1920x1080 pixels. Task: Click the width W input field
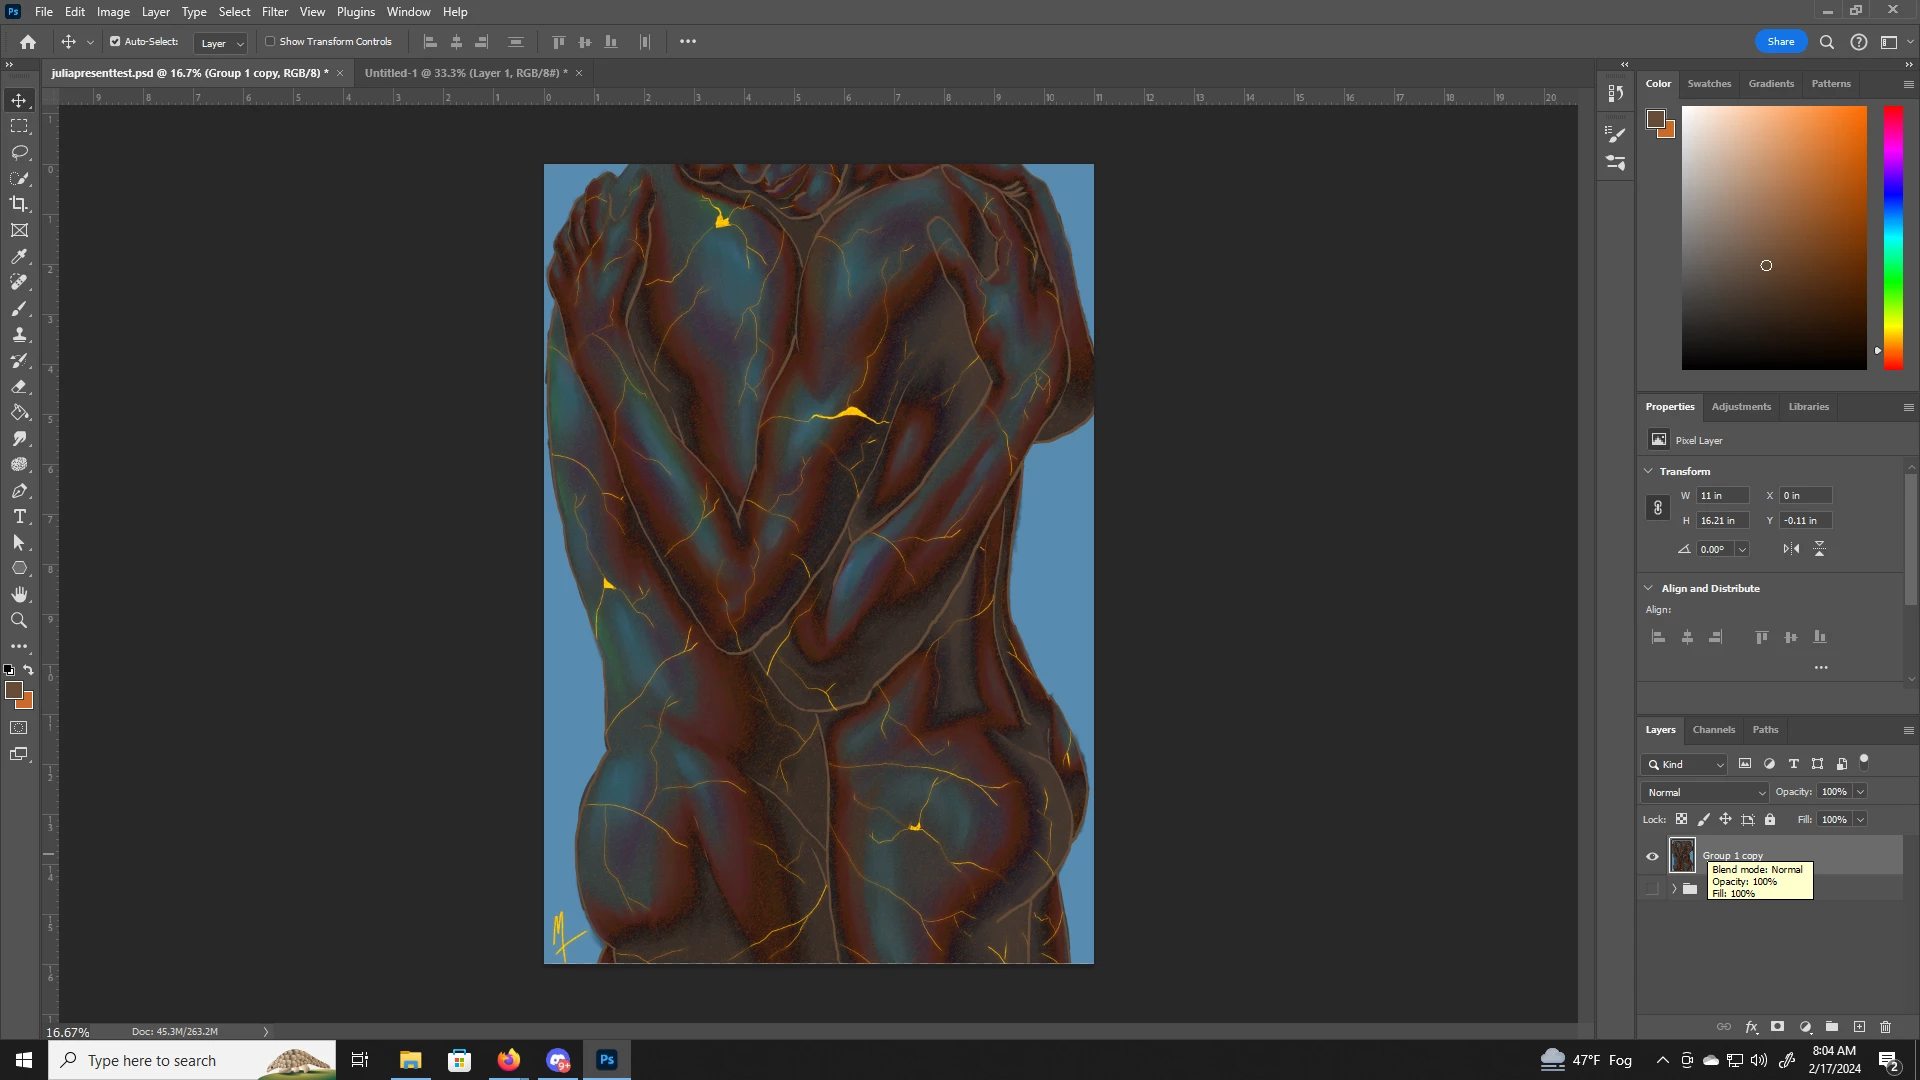[x=1722, y=496]
